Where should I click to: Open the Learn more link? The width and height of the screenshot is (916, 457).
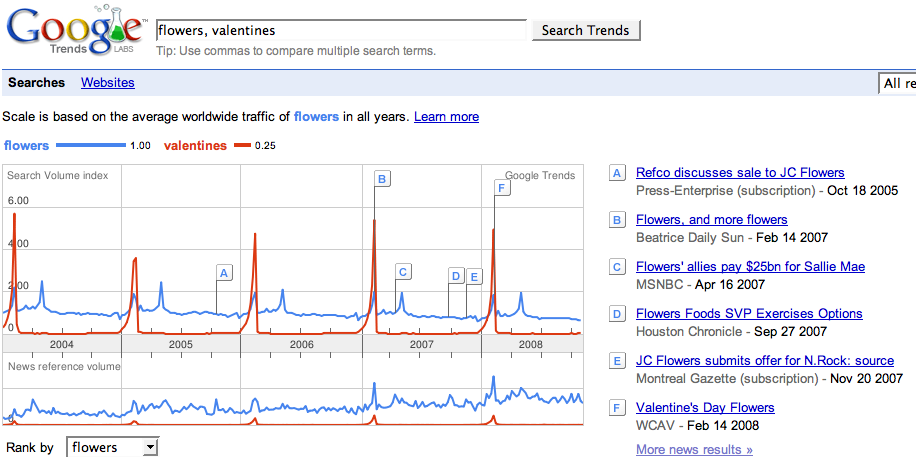click(446, 117)
